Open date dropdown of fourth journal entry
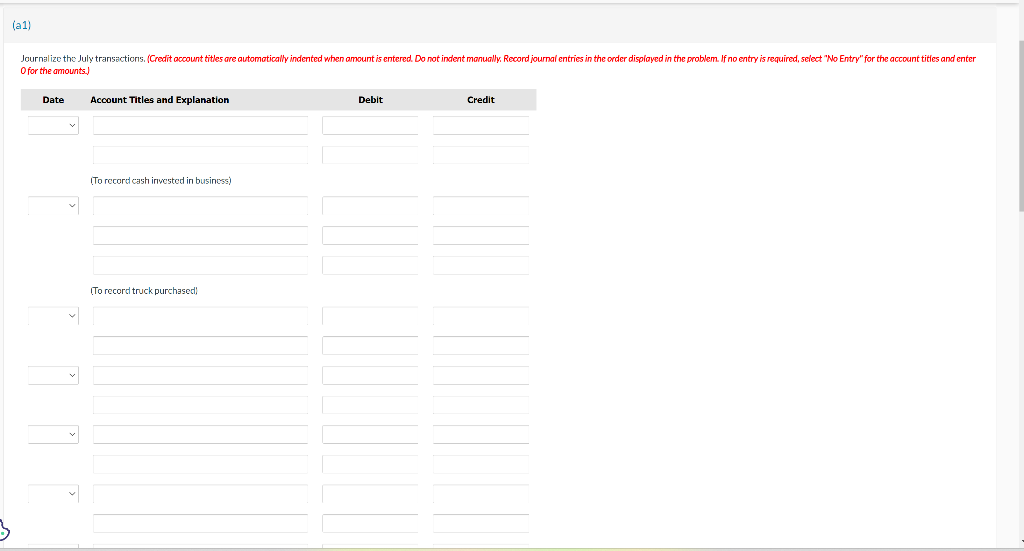This screenshot has width=1024, height=551. (x=53, y=375)
